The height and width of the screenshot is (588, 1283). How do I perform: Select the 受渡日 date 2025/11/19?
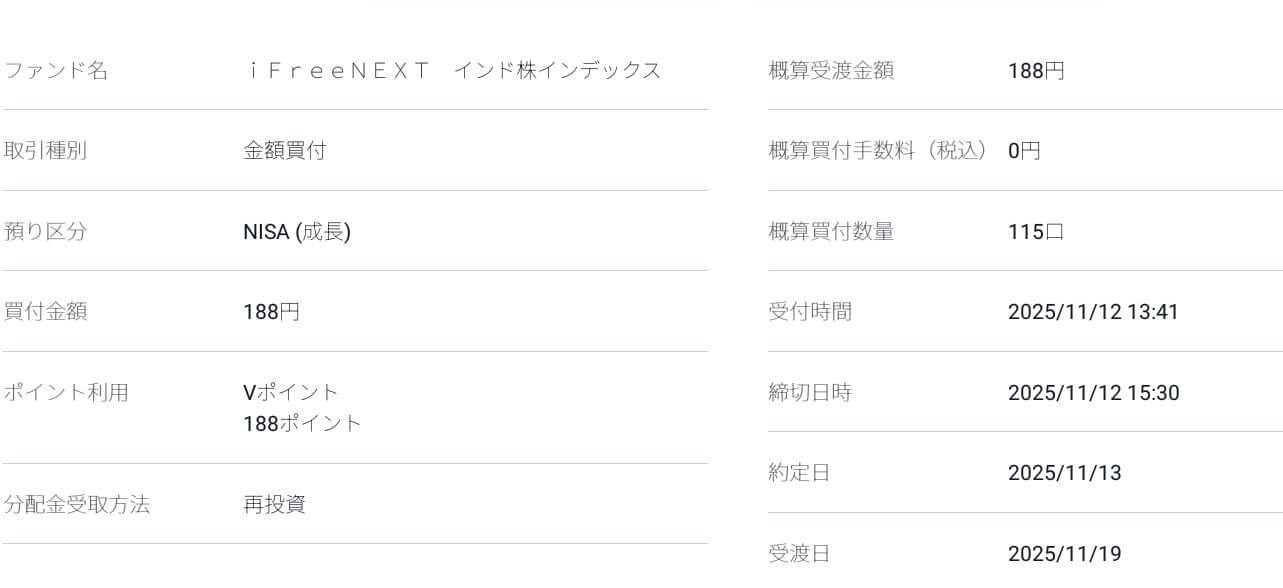pyautogui.click(x=1064, y=554)
